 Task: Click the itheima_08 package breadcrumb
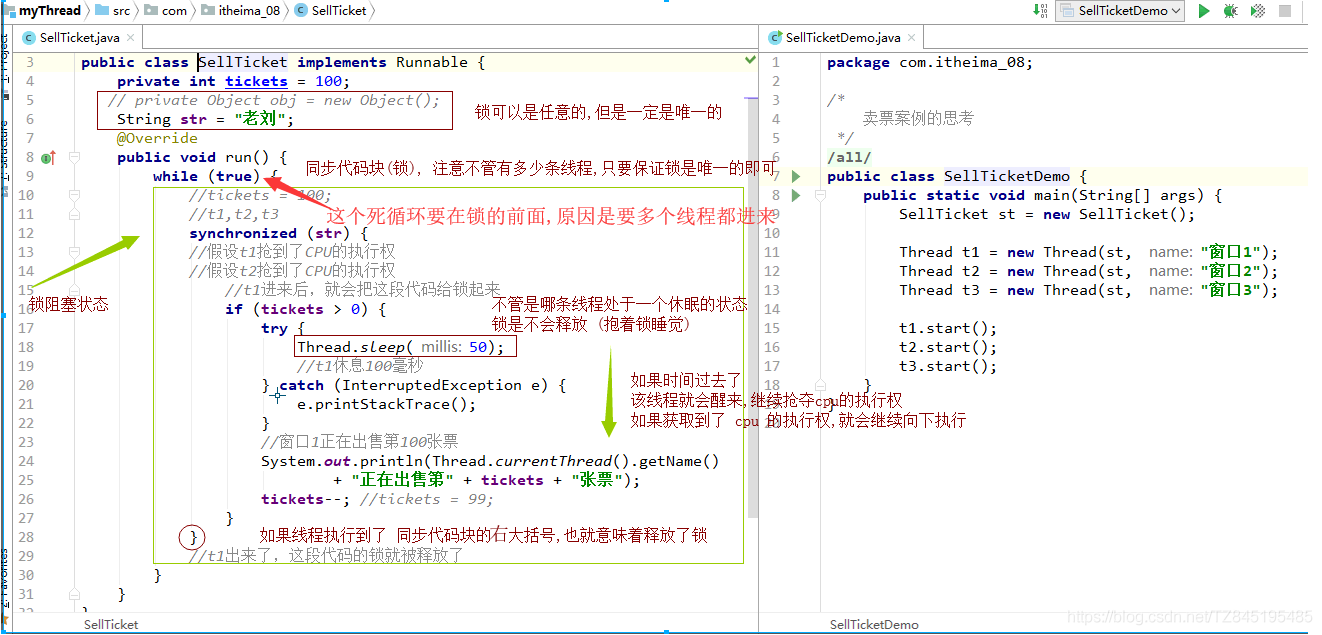(x=245, y=11)
